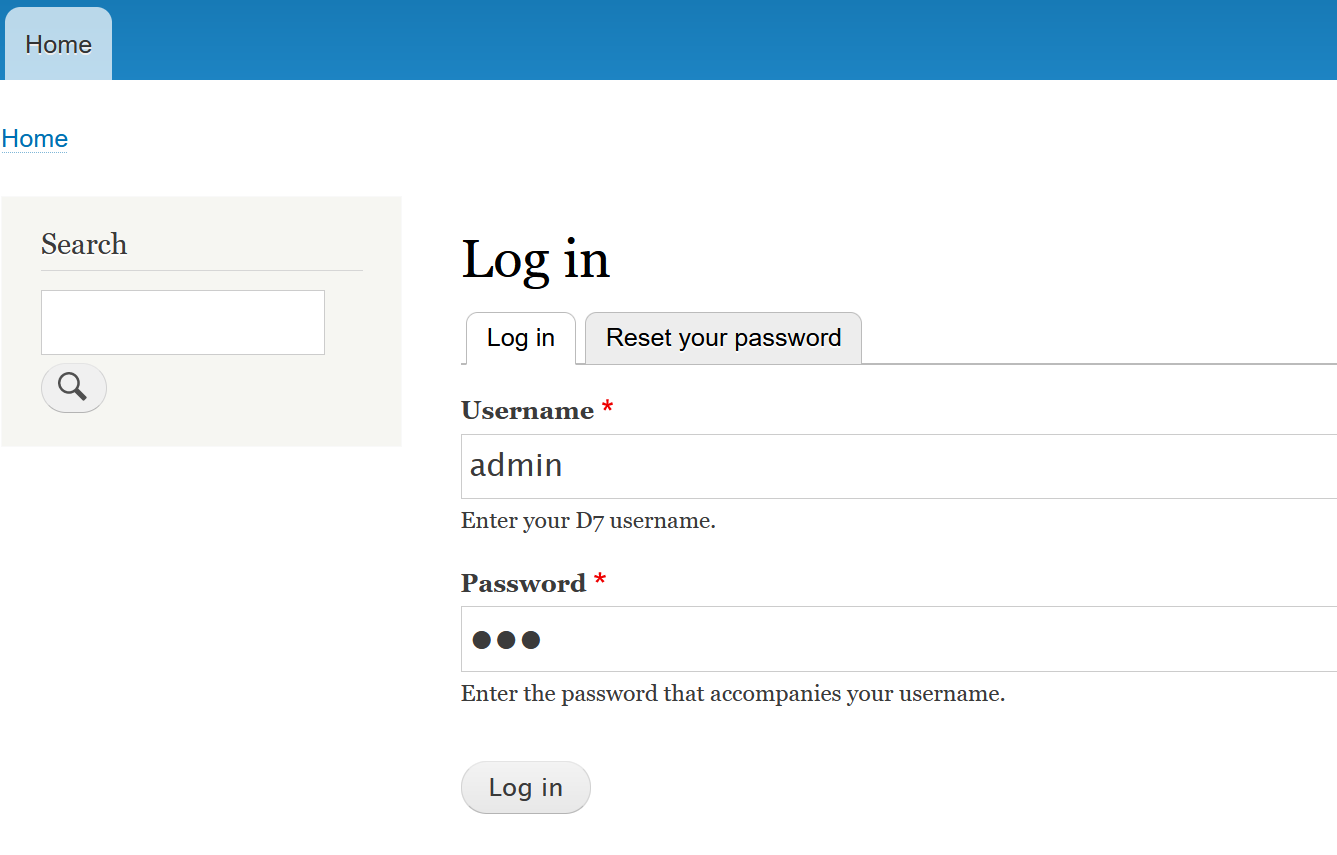Click an empty area of the blue header bar
The width and height of the screenshot is (1337, 855).
[700, 40]
